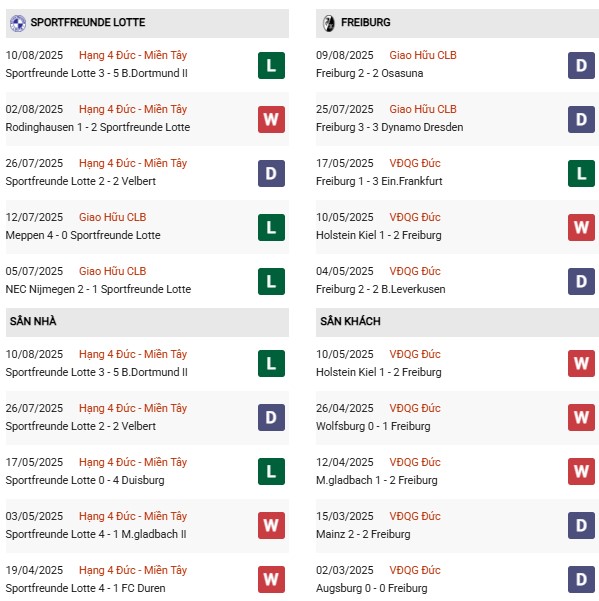The image size is (599, 601).
Task: Select the SÂN NHÀ section header
Action: click(148, 321)
